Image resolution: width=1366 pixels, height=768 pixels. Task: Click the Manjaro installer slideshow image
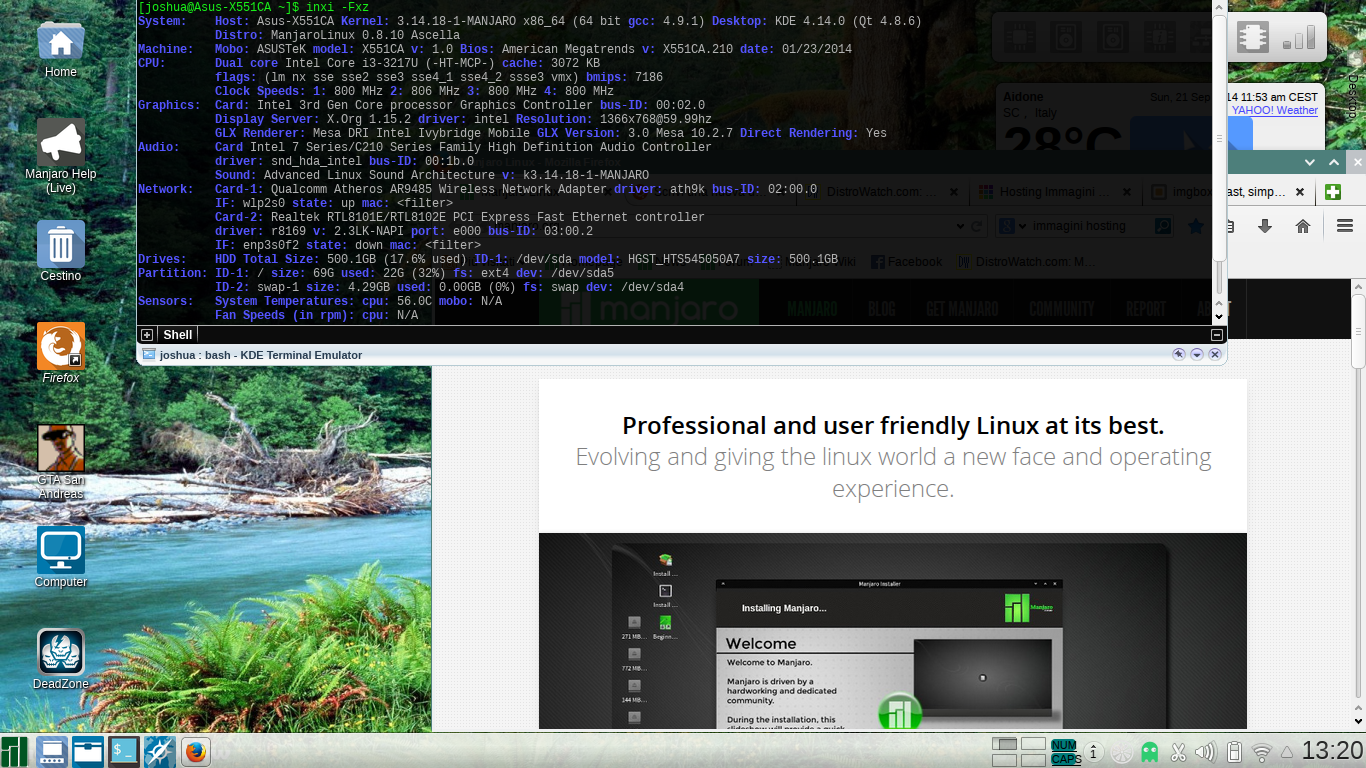(x=892, y=631)
